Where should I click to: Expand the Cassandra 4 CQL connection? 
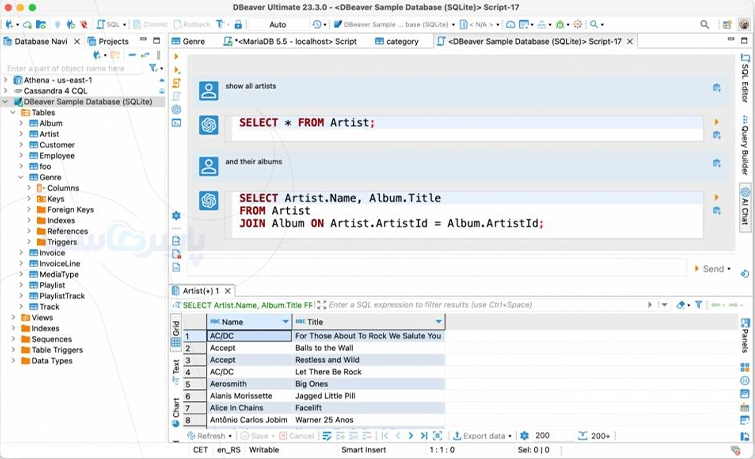point(5,91)
